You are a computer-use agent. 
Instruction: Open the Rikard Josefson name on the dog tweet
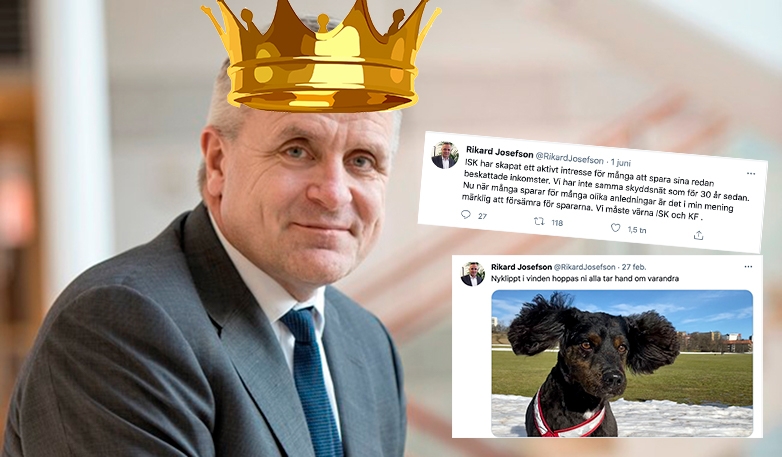(x=521, y=267)
